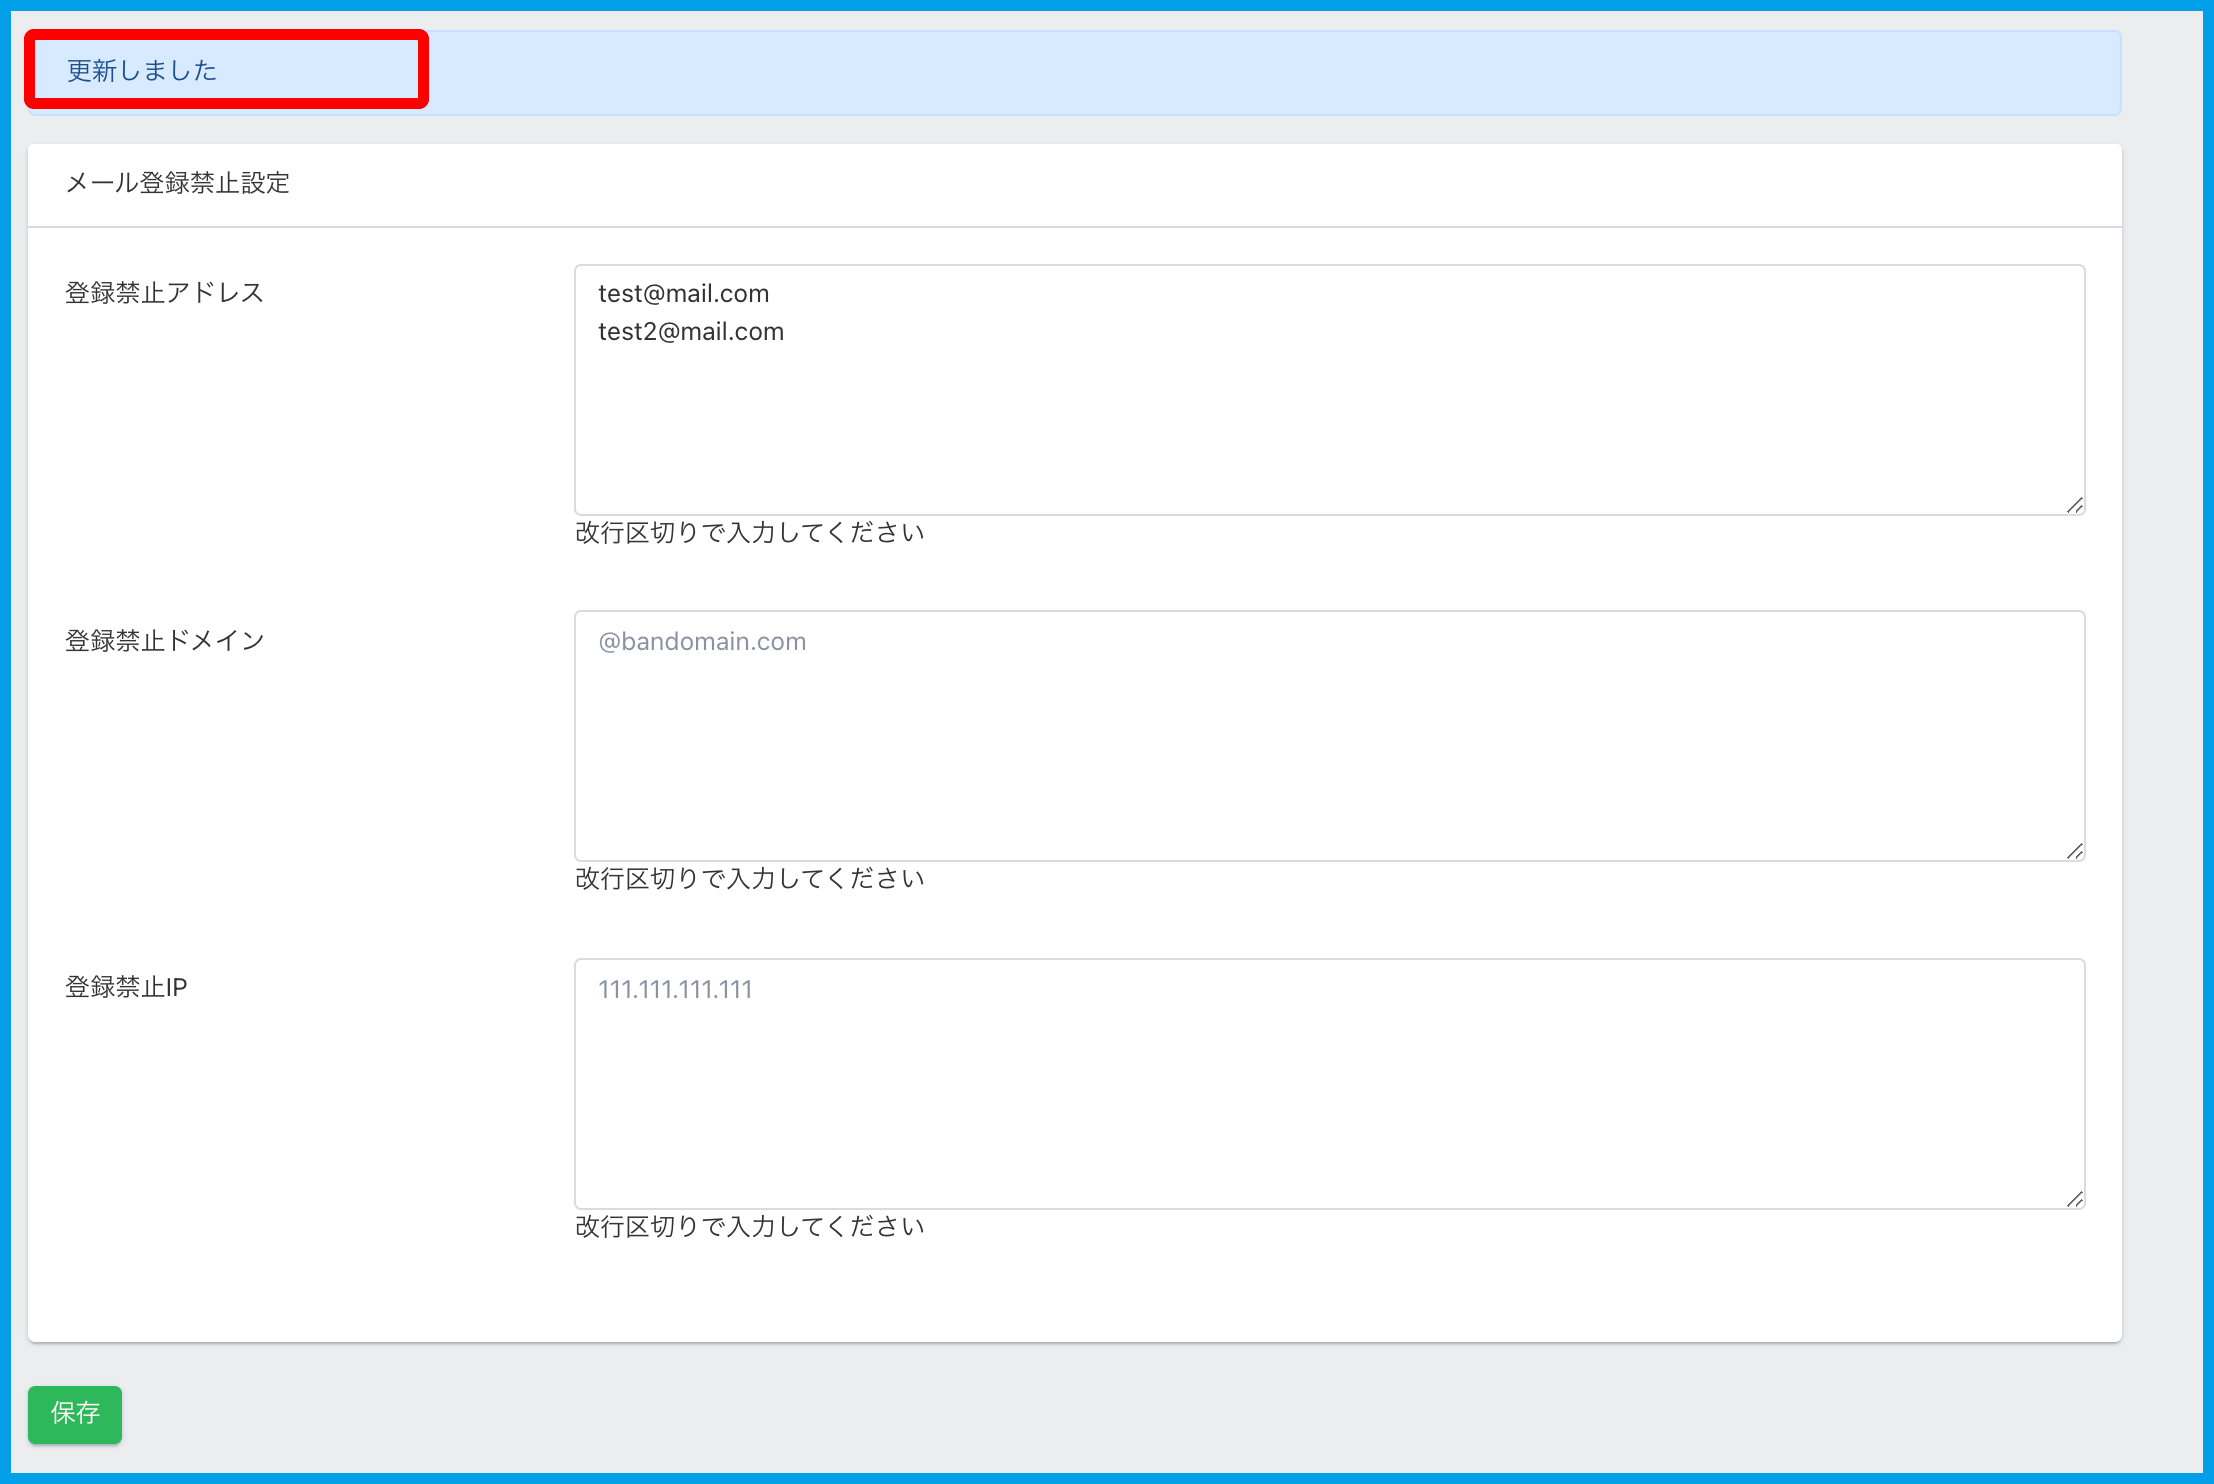Viewport: 2214px width, 1484px height.
Task: Click the blue alert banner's right area
Action: point(1500,73)
